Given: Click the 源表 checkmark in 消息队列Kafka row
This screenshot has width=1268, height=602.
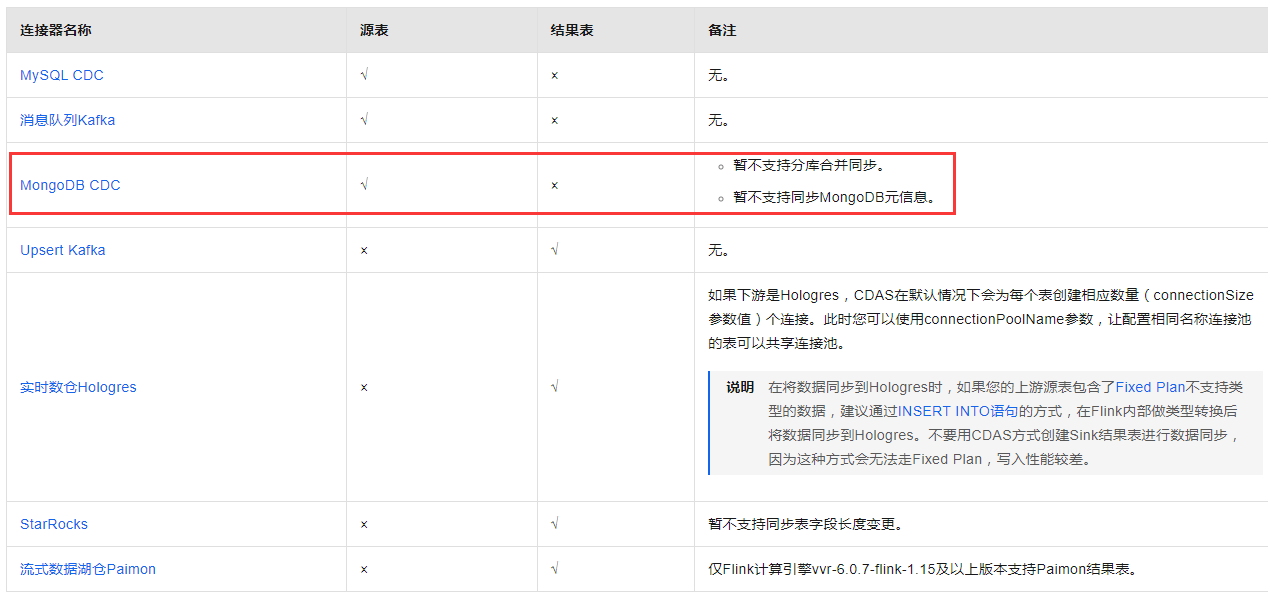Looking at the screenshot, I should [x=364, y=120].
